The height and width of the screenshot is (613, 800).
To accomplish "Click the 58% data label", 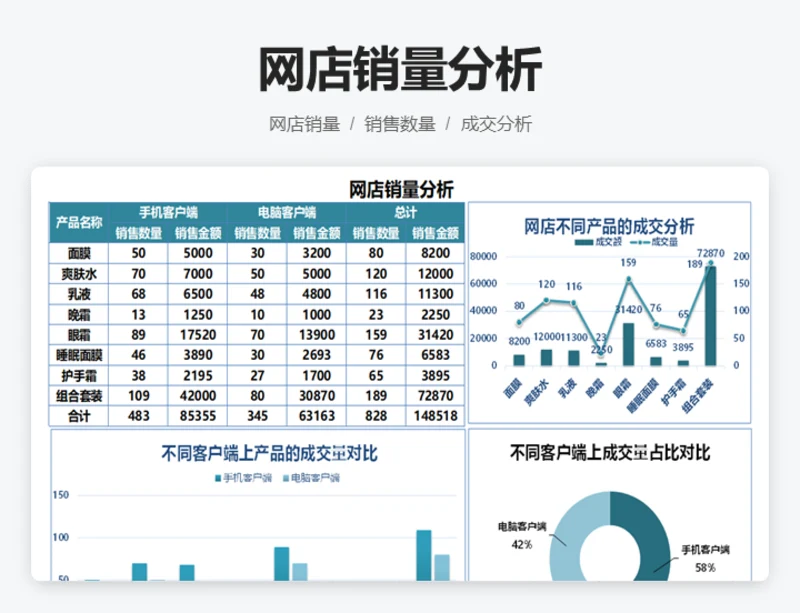I will [x=705, y=568].
